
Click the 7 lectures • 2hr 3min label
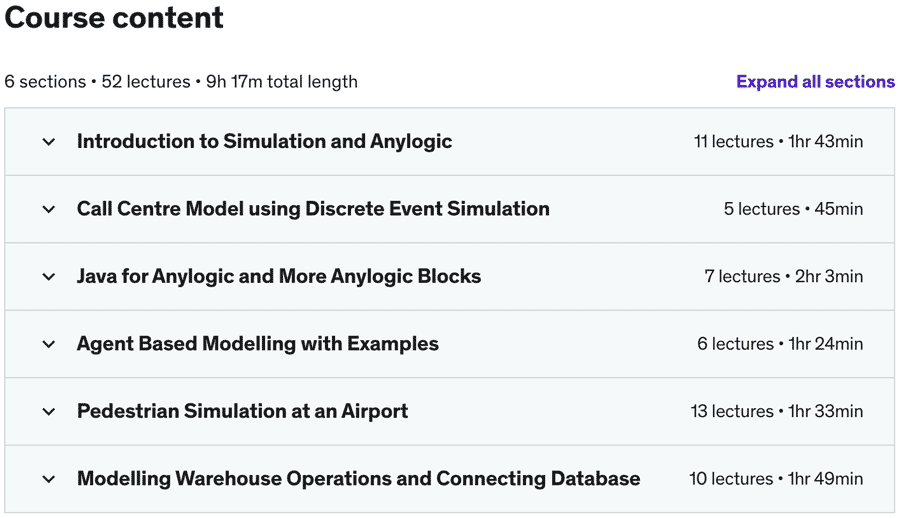pos(783,277)
